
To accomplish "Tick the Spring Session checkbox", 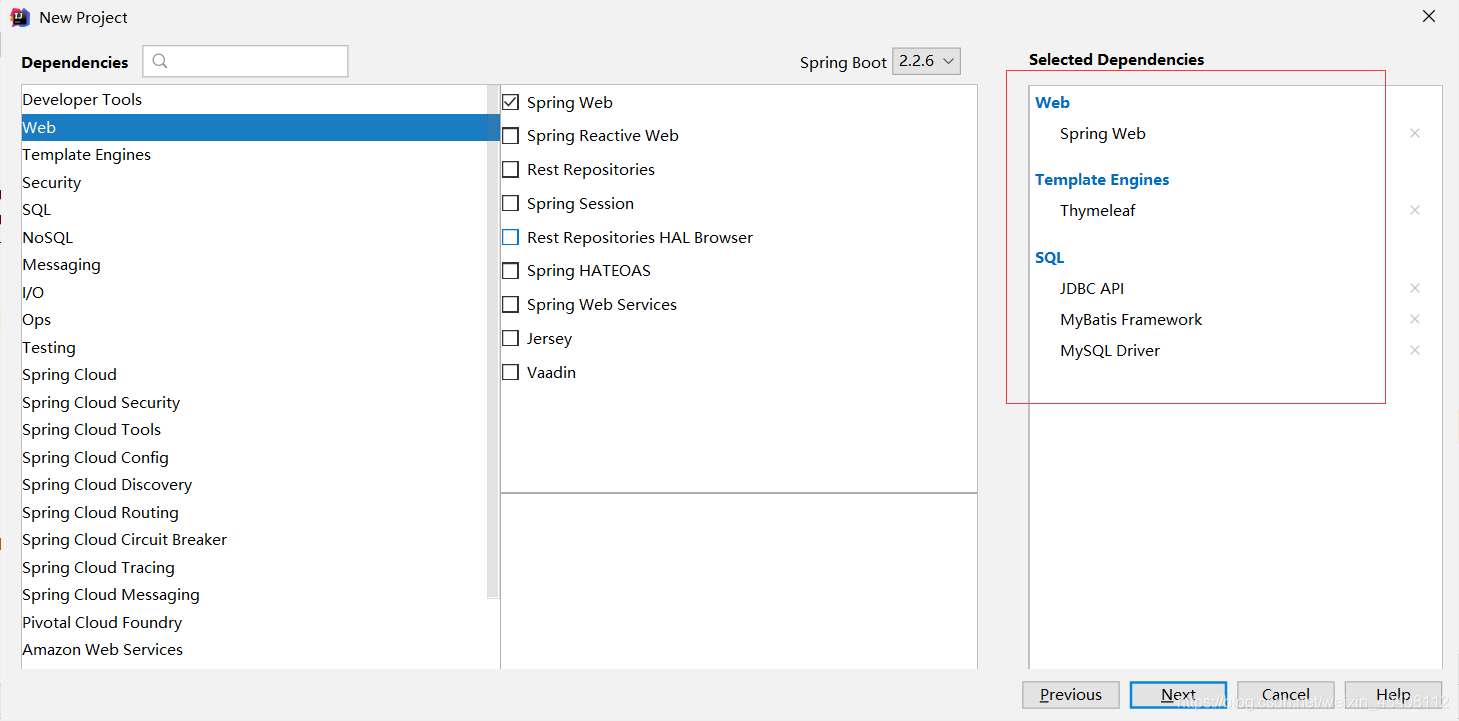I will pyautogui.click(x=510, y=203).
